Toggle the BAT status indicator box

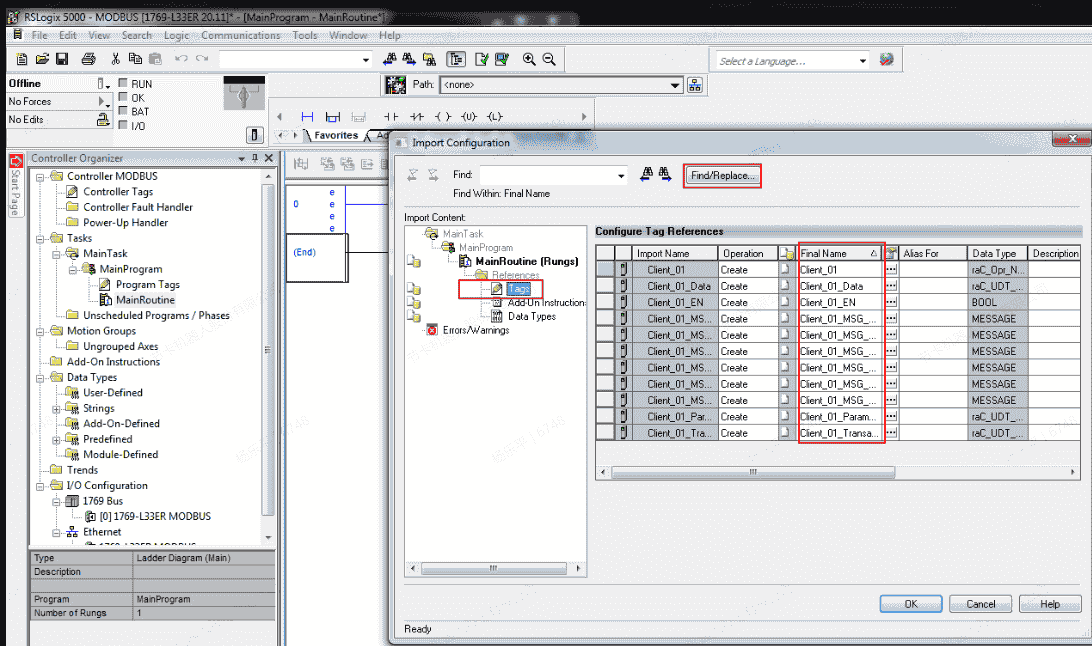point(123,112)
